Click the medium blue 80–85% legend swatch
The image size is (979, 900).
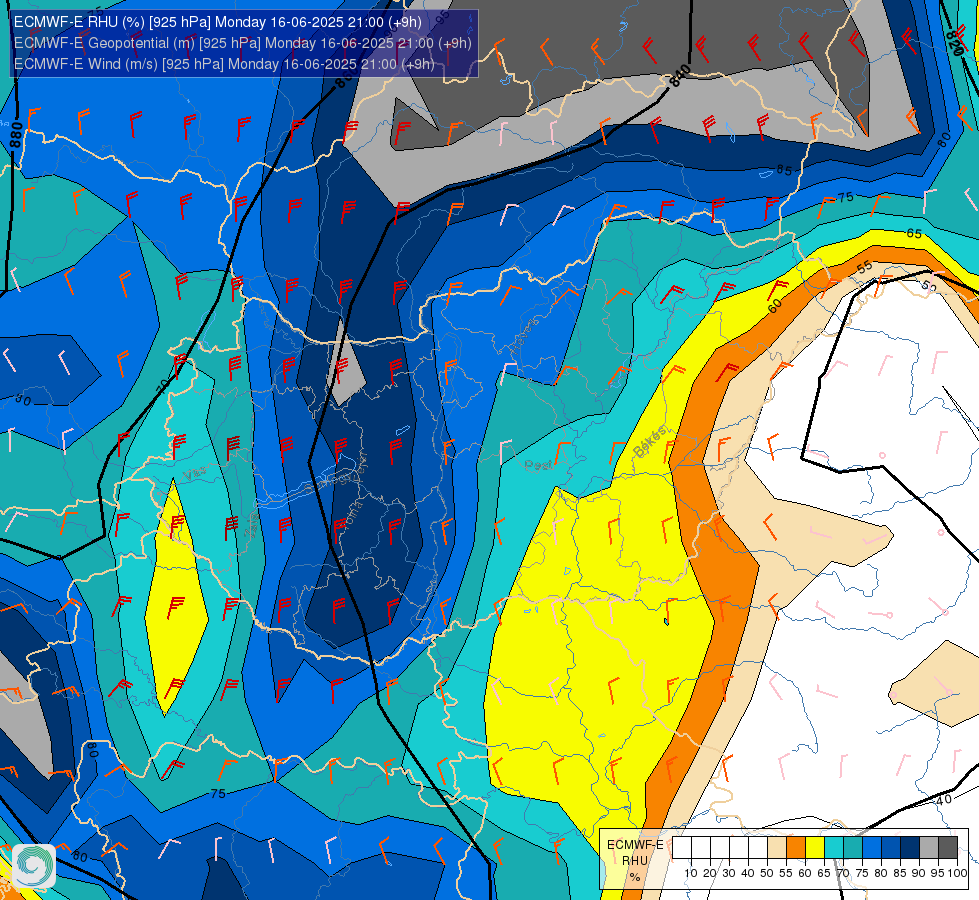pos(891,848)
